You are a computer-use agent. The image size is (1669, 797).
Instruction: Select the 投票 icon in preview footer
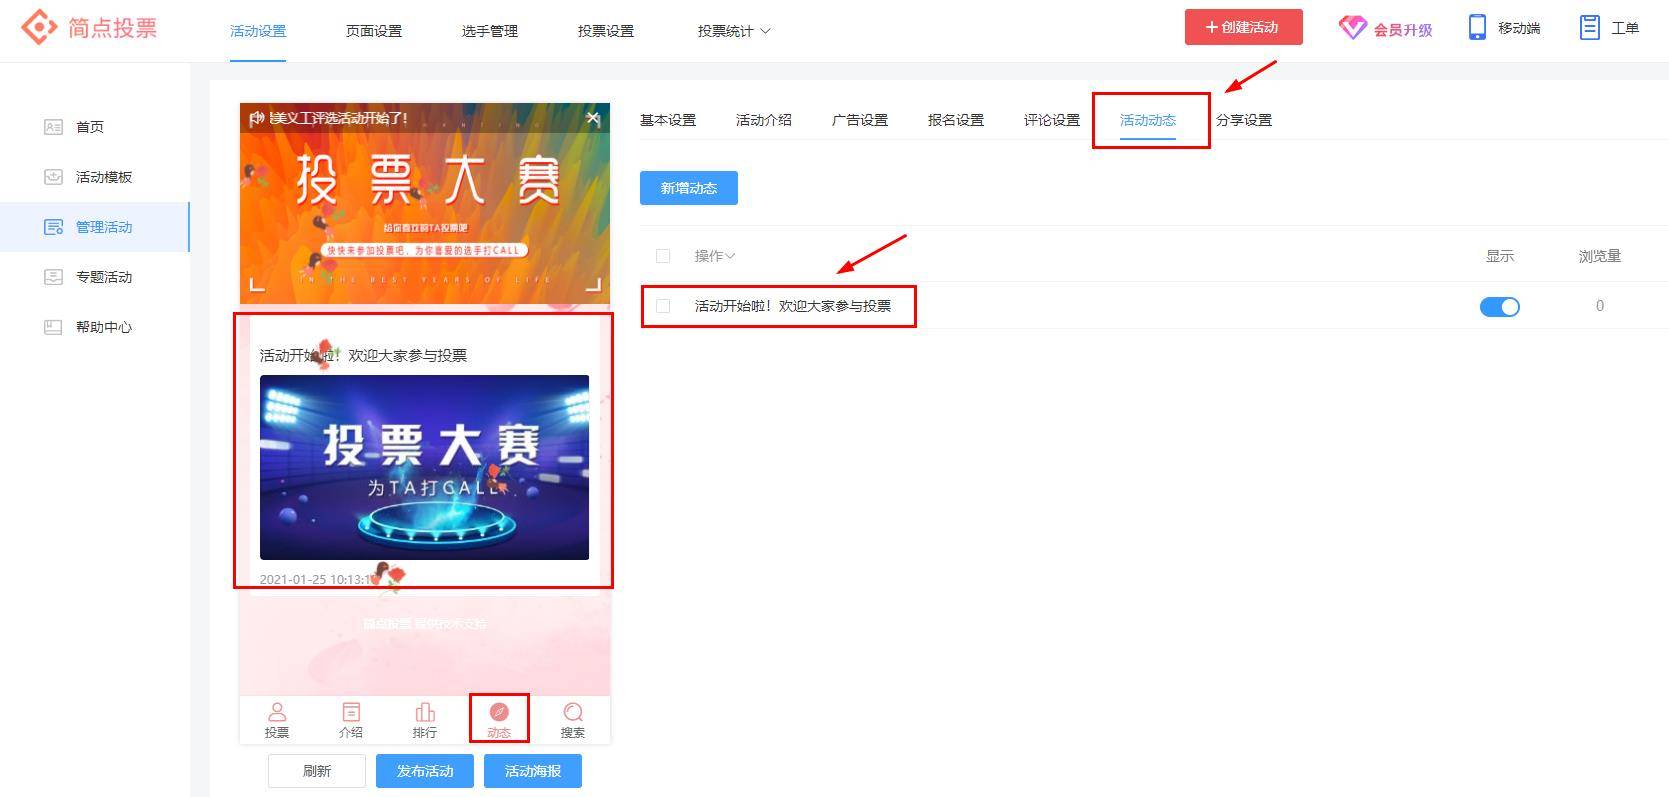pos(277,712)
